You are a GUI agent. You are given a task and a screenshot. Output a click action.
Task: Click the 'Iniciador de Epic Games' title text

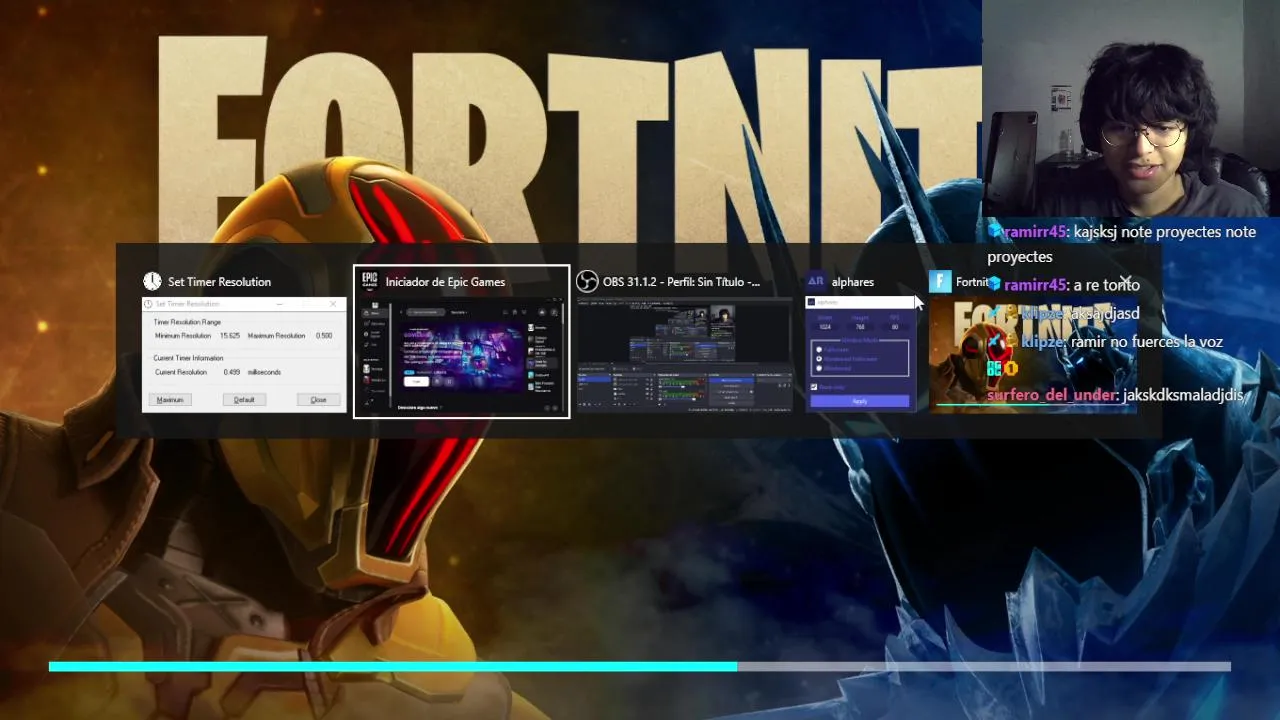[445, 282]
